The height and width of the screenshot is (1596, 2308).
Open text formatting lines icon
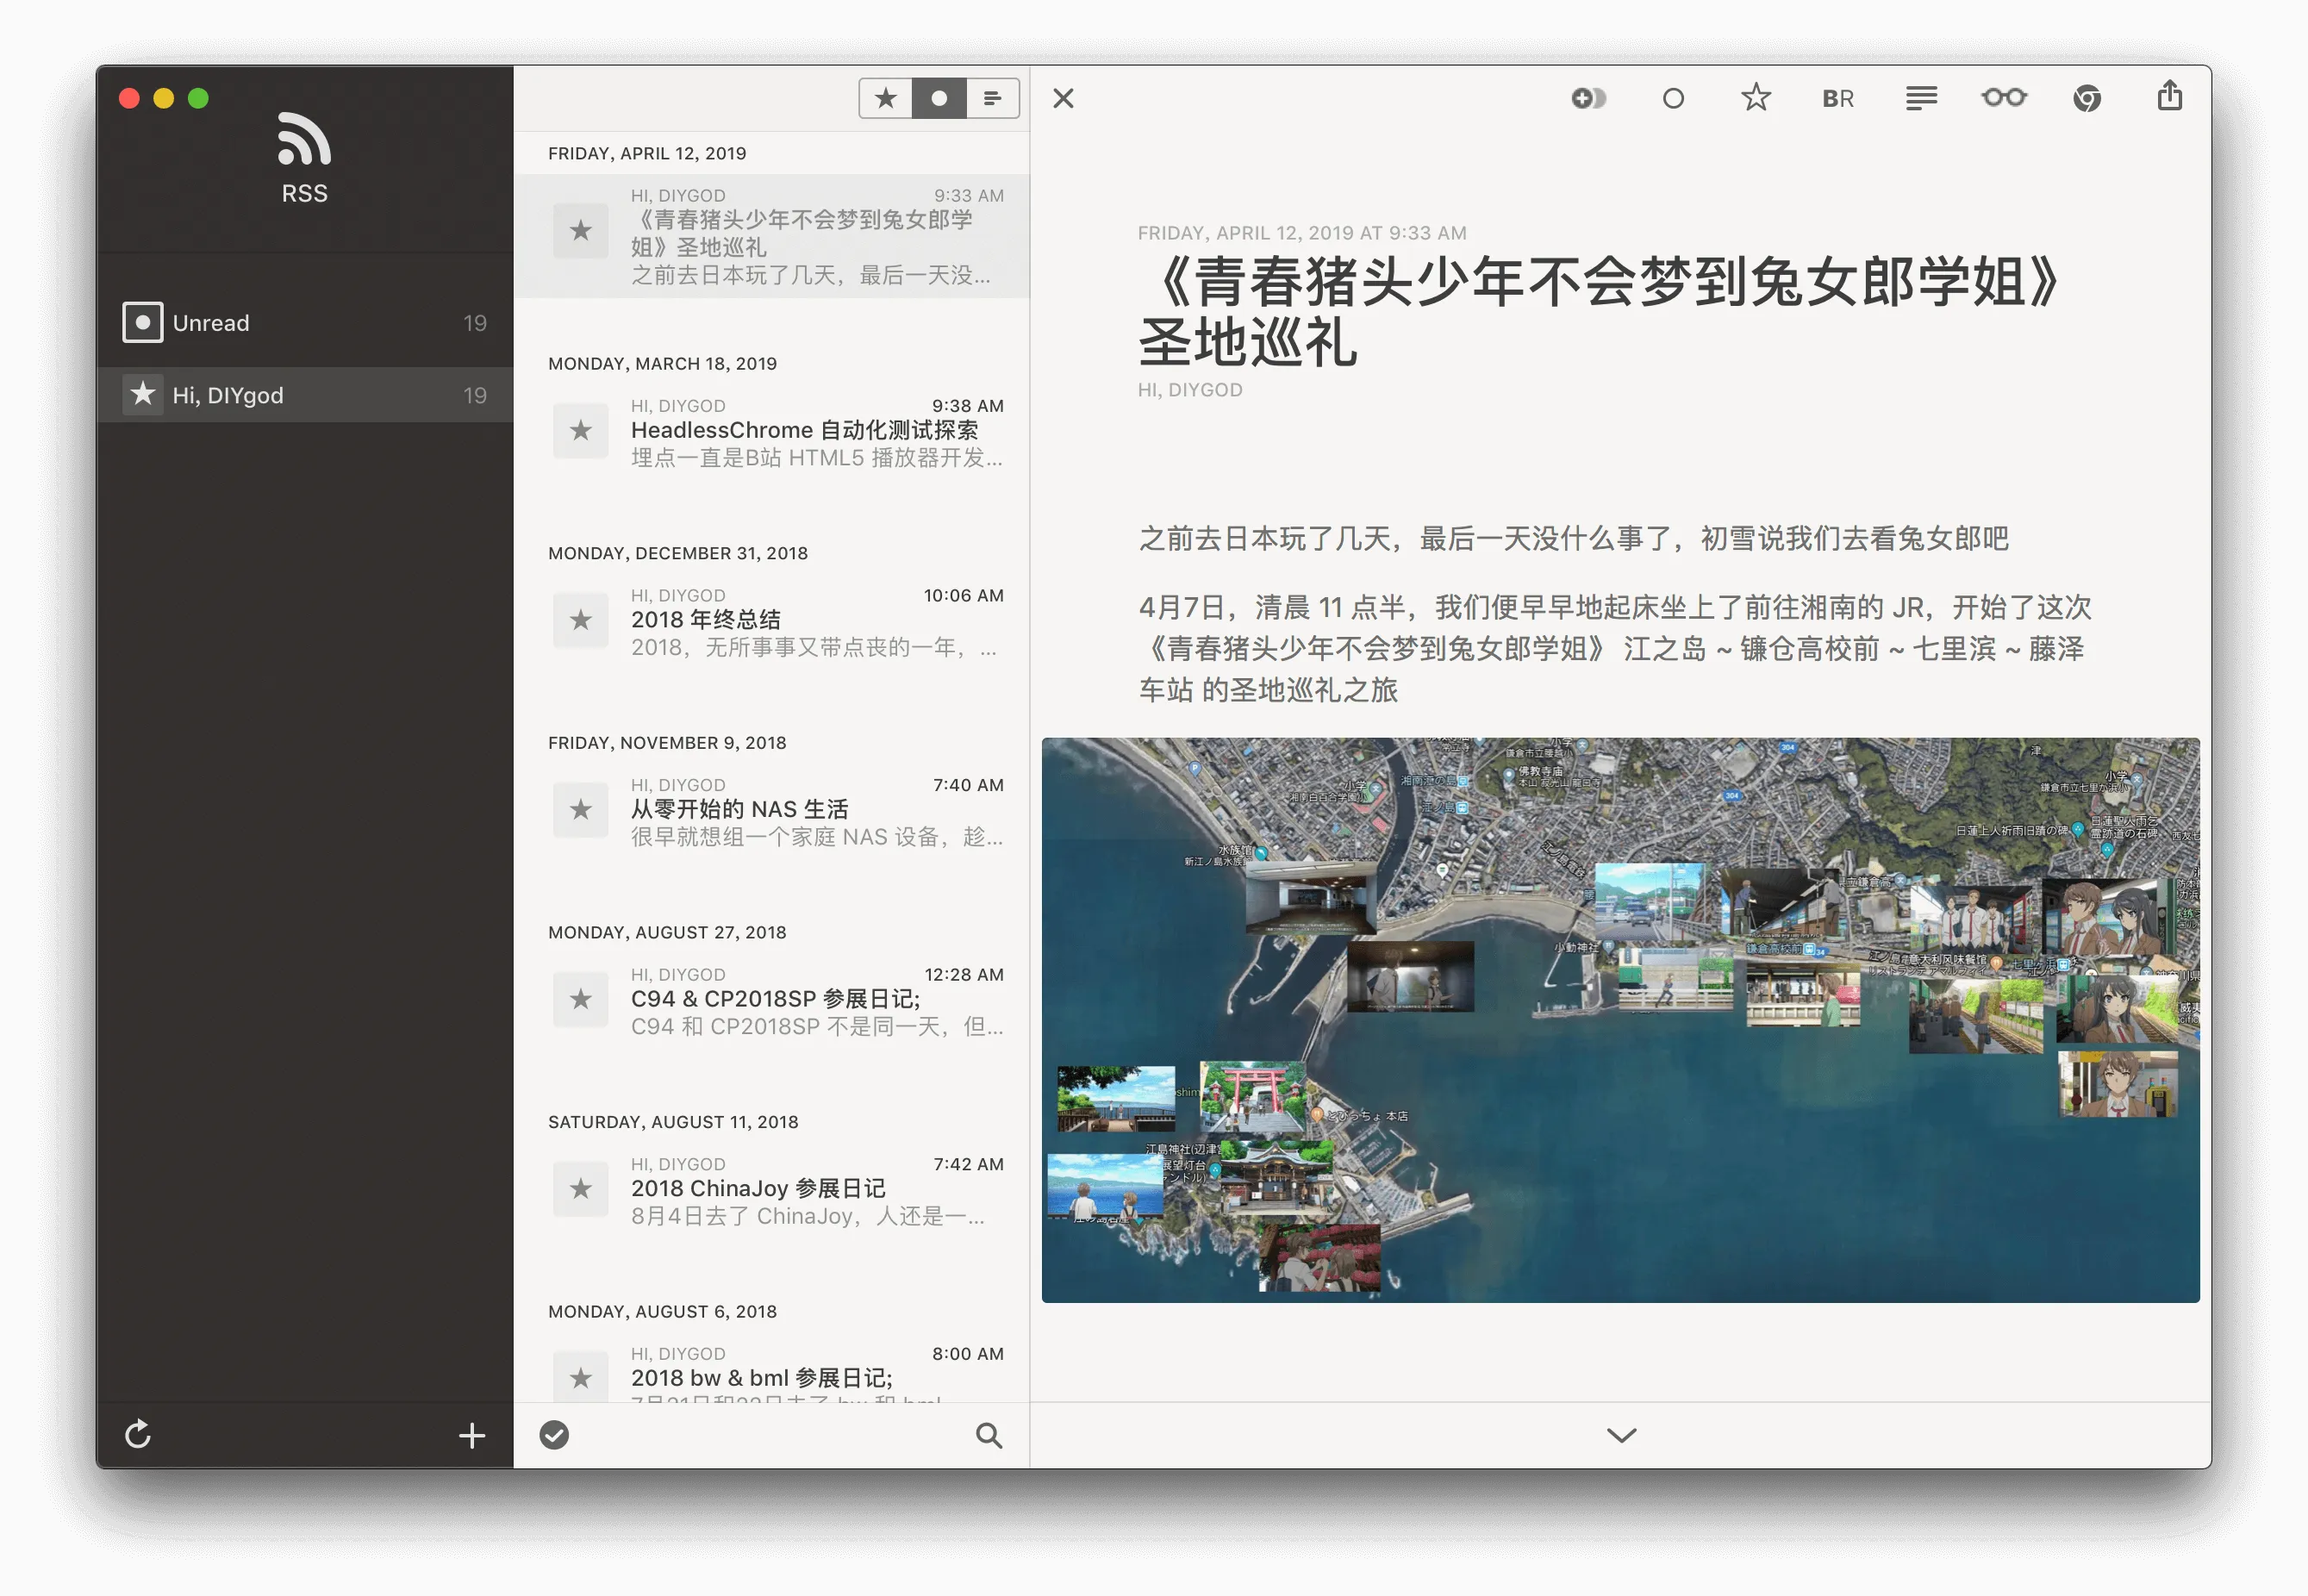pos(1920,98)
